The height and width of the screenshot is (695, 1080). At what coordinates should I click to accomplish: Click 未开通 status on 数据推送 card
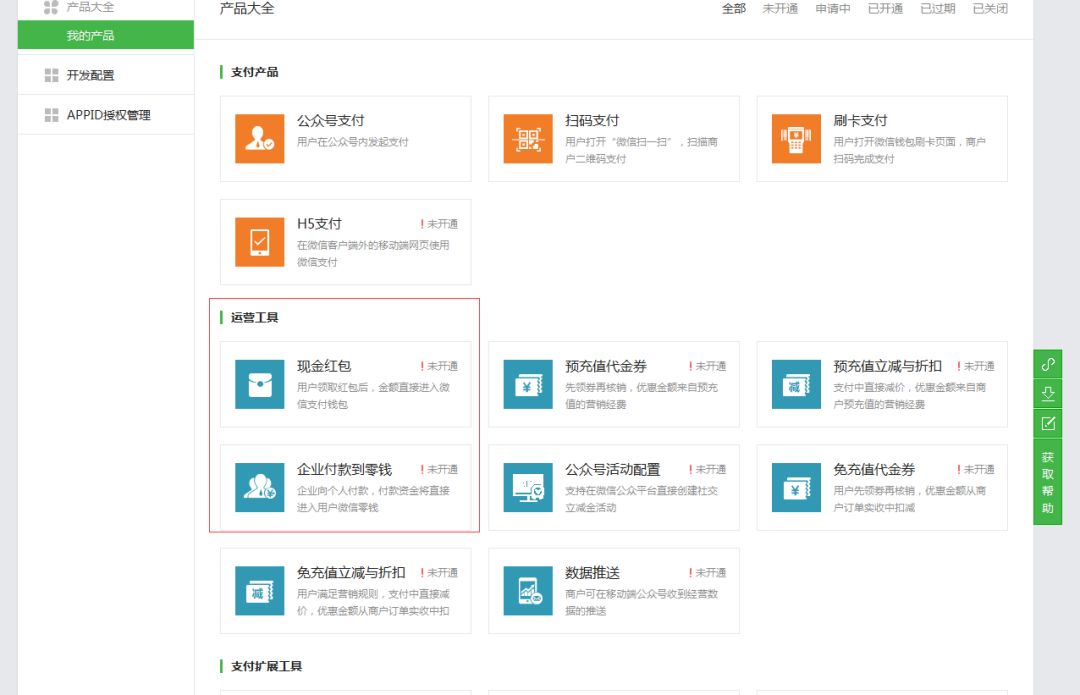707,573
